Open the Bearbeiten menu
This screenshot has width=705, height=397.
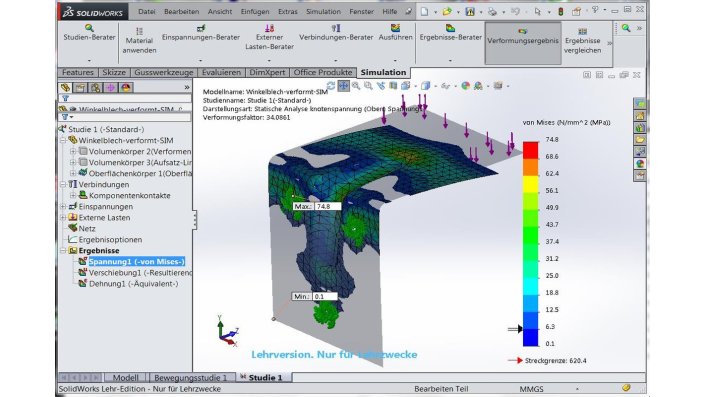182,12
